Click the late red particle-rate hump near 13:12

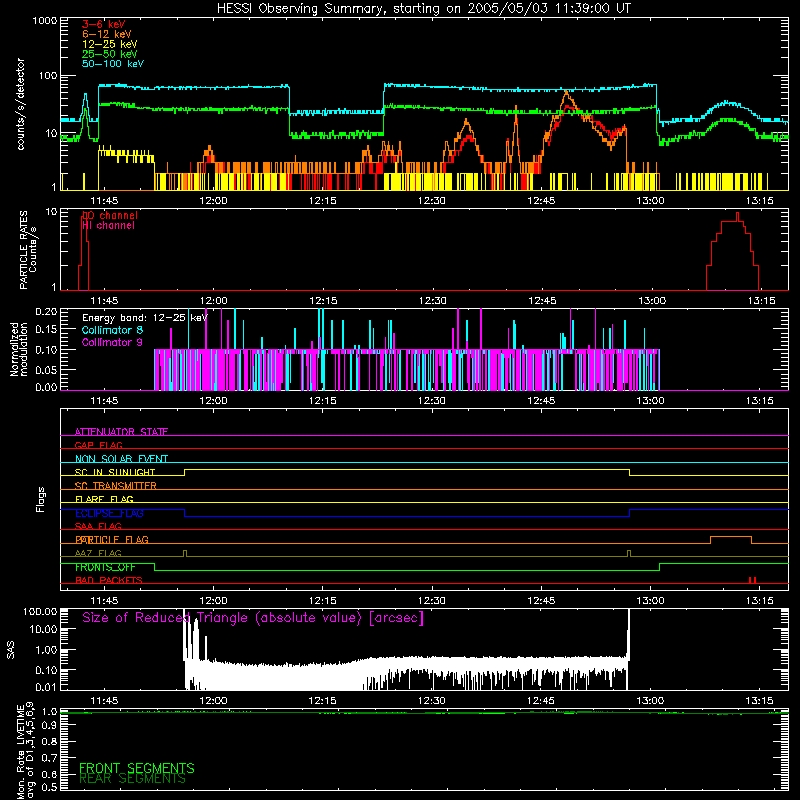coord(733,252)
